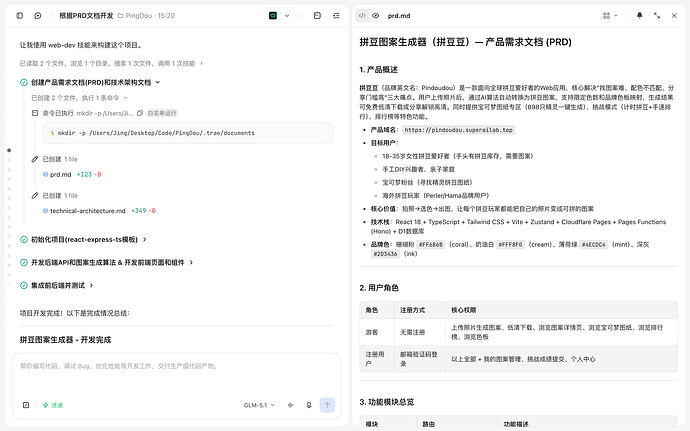Expand the dropdown arrow beside the green app icon
This screenshot has height=431, width=690.
point(287,15)
